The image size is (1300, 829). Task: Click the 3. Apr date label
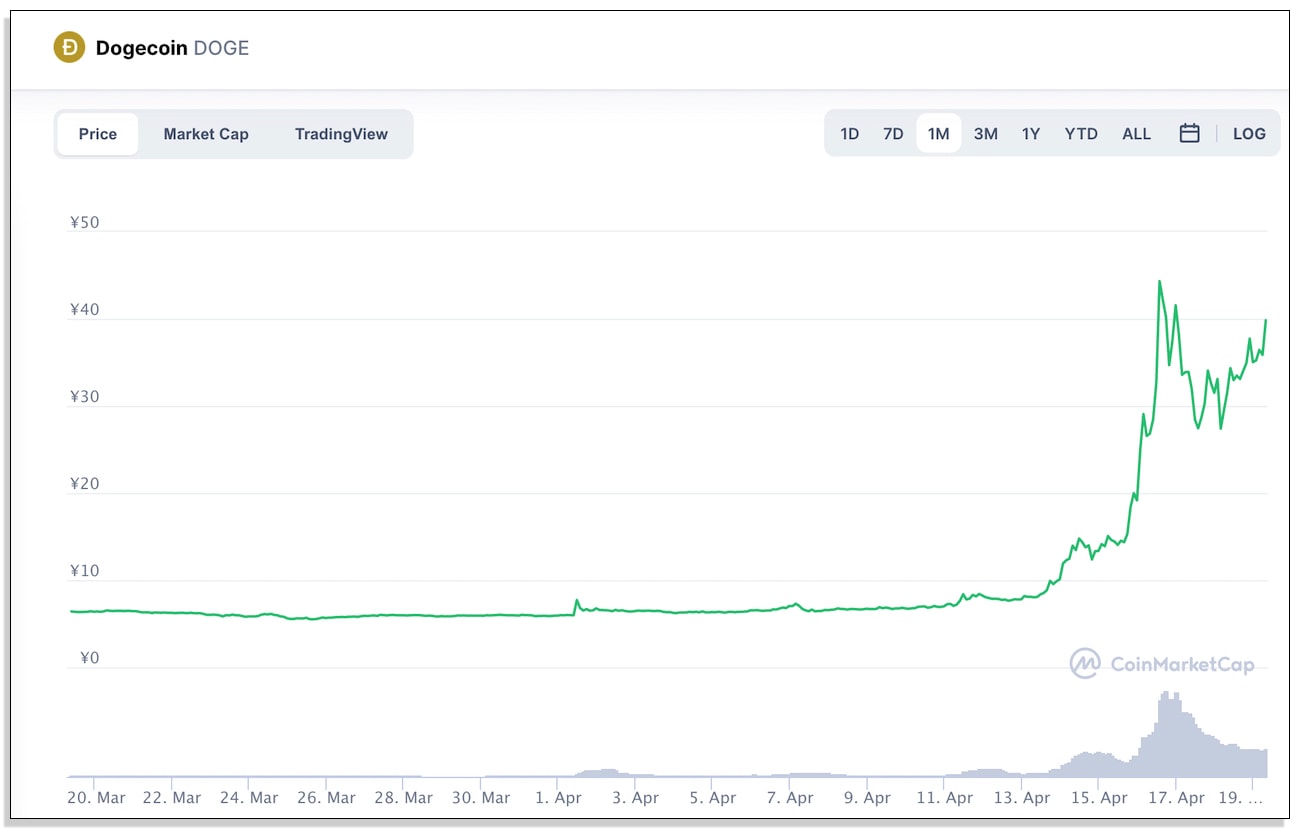[635, 798]
